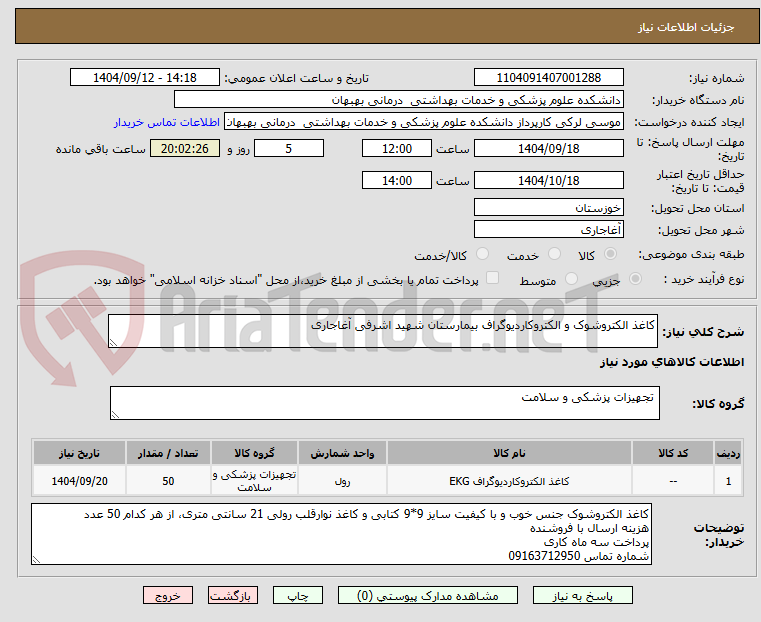
Task: Click the price validity date 1404/10/18
Action: click(x=548, y=180)
